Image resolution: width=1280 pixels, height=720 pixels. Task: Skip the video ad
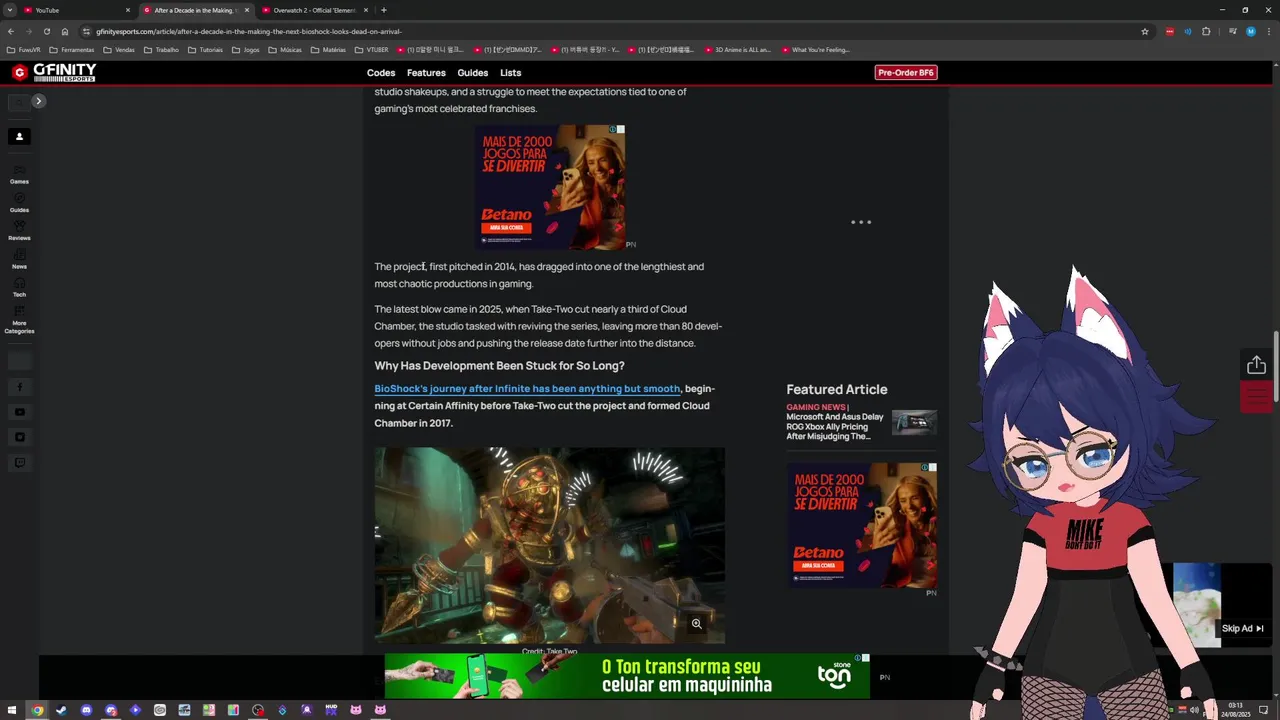point(1242,629)
